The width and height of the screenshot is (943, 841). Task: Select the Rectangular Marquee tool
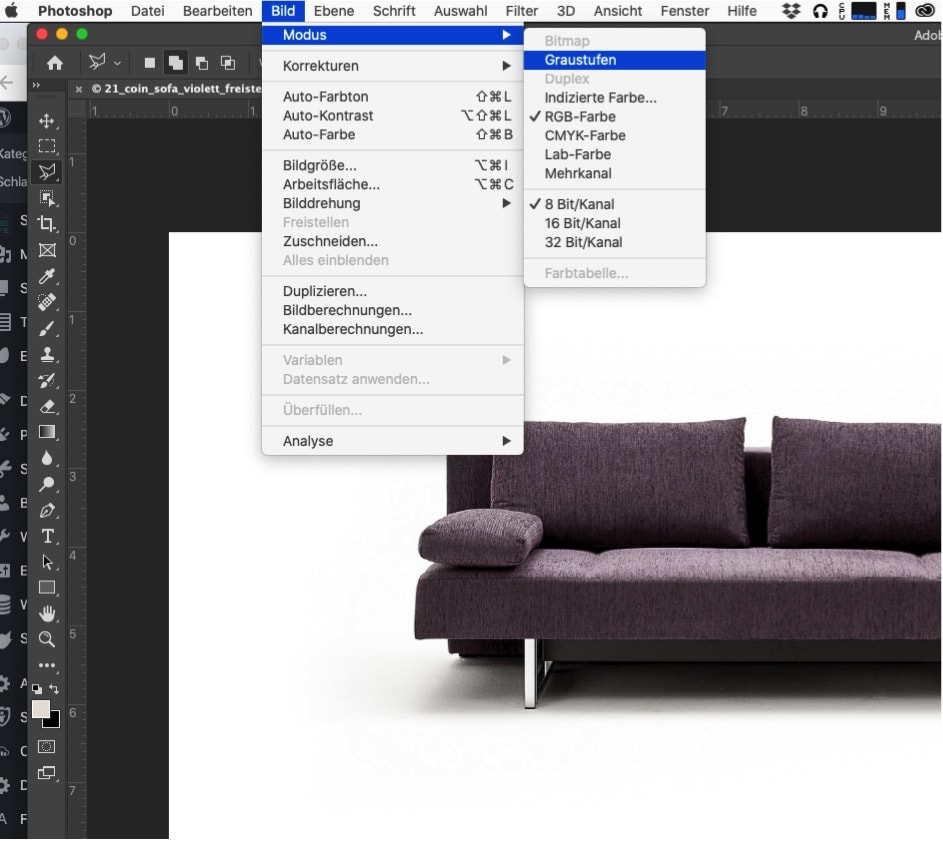coord(47,146)
